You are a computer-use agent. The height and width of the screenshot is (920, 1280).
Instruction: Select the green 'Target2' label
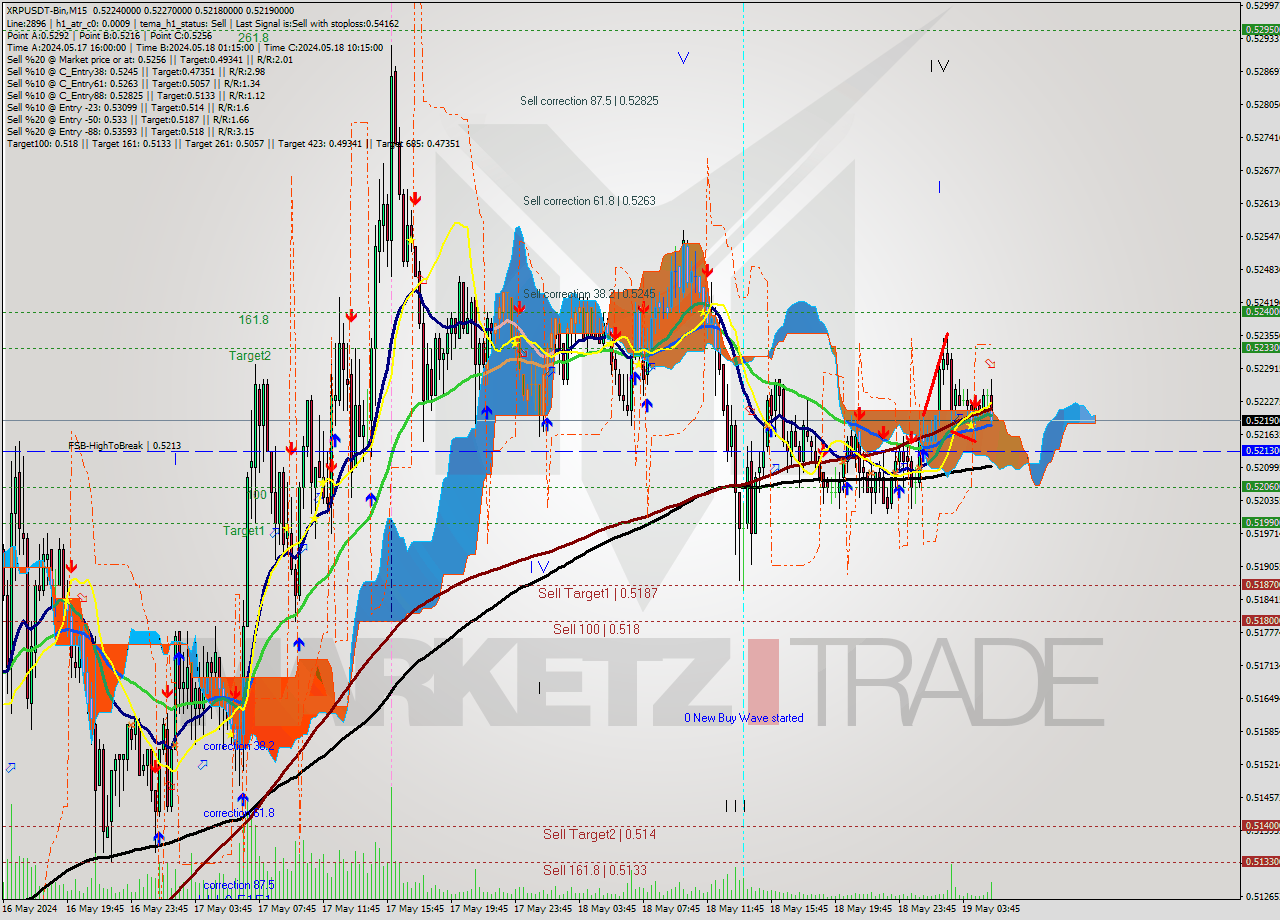tap(249, 355)
